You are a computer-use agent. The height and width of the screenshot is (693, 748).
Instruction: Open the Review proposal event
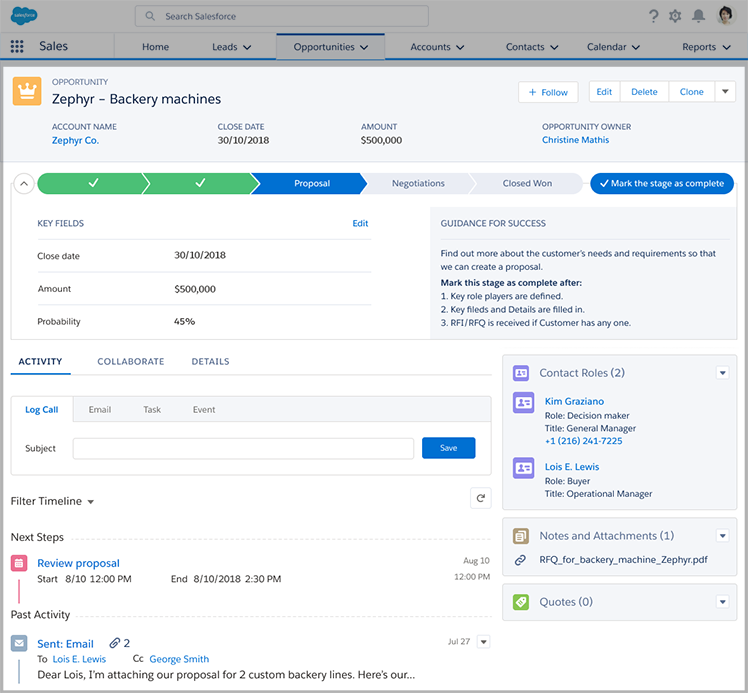click(78, 563)
